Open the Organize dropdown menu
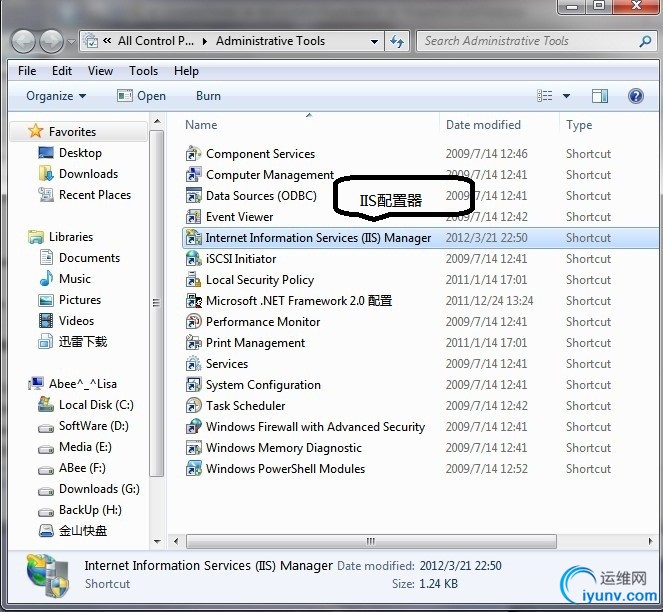The height and width of the screenshot is (612, 663). coord(56,96)
